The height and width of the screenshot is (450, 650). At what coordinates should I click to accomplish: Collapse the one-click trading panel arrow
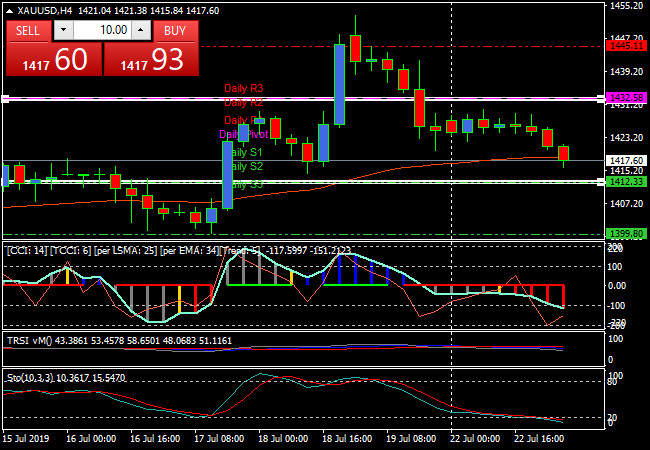(x=8, y=10)
